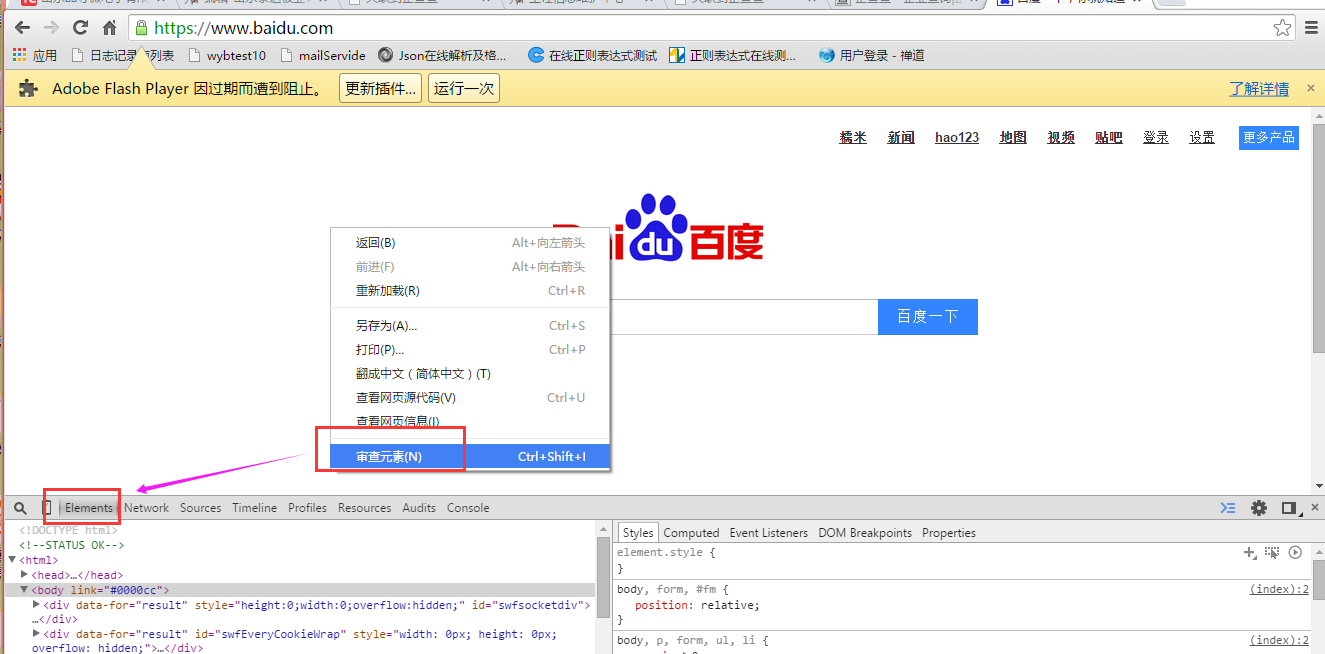Switch to the Elements tab in DevTools
Image resolution: width=1325 pixels, height=654 pixels.
pyautogui.click(x=89, y=508)
